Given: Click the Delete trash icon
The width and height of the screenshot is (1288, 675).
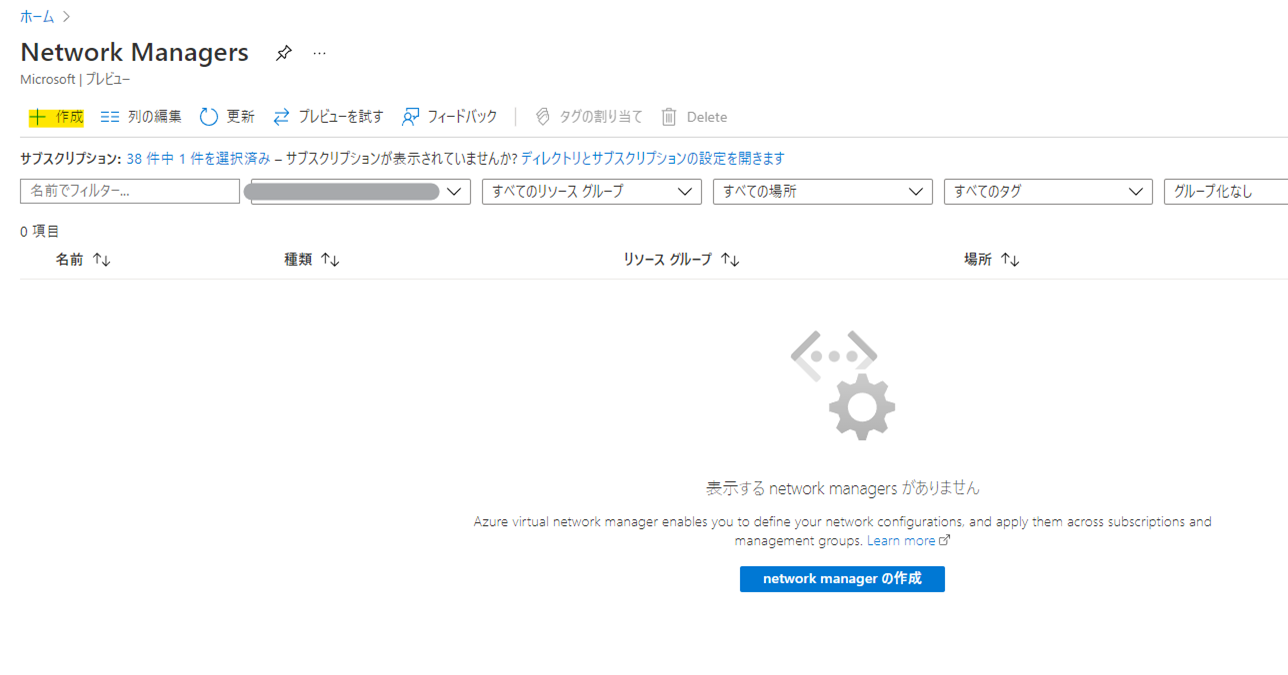Looking at the screenshot, I should [669, 117].
